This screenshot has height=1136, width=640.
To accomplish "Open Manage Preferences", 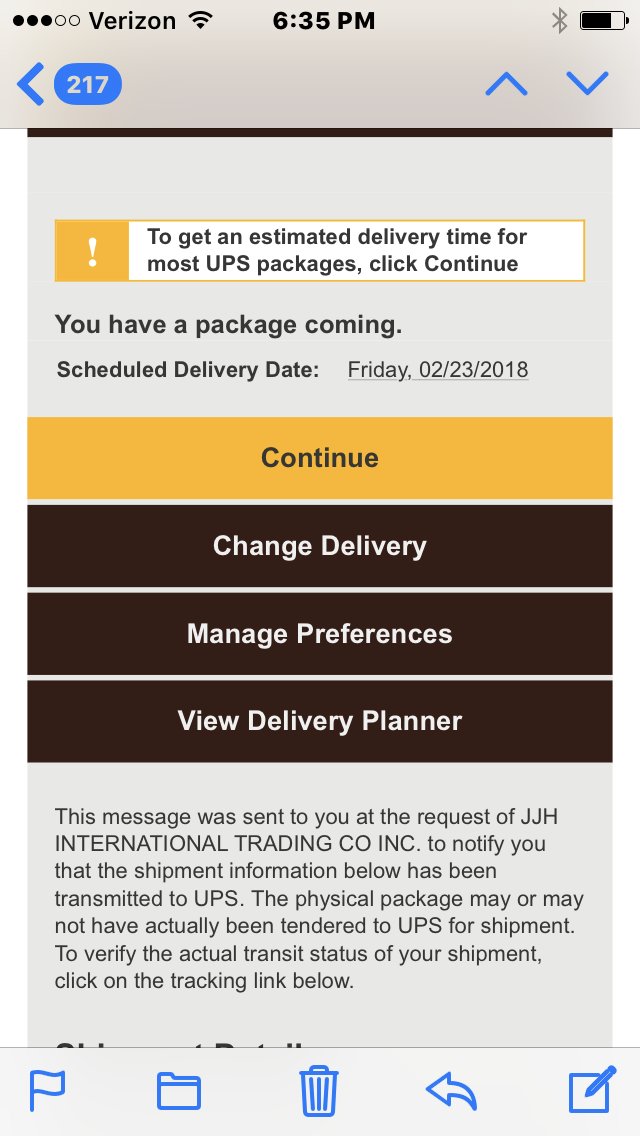I will coord(320,634).
